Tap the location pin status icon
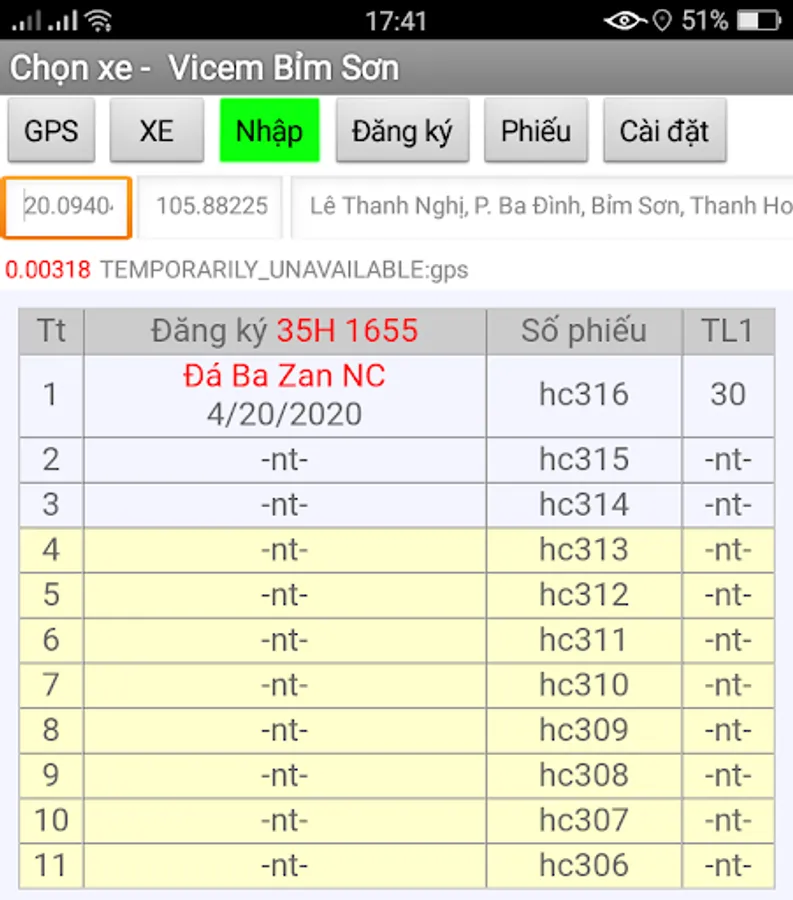This screenshot has width=793, height=900. click(x=662, y=21)
